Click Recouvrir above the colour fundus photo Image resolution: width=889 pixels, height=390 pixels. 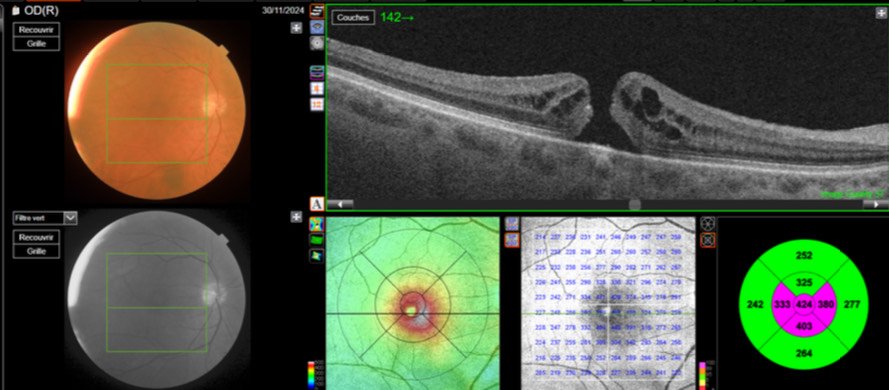pyautogui.click(x=36, y=29)
